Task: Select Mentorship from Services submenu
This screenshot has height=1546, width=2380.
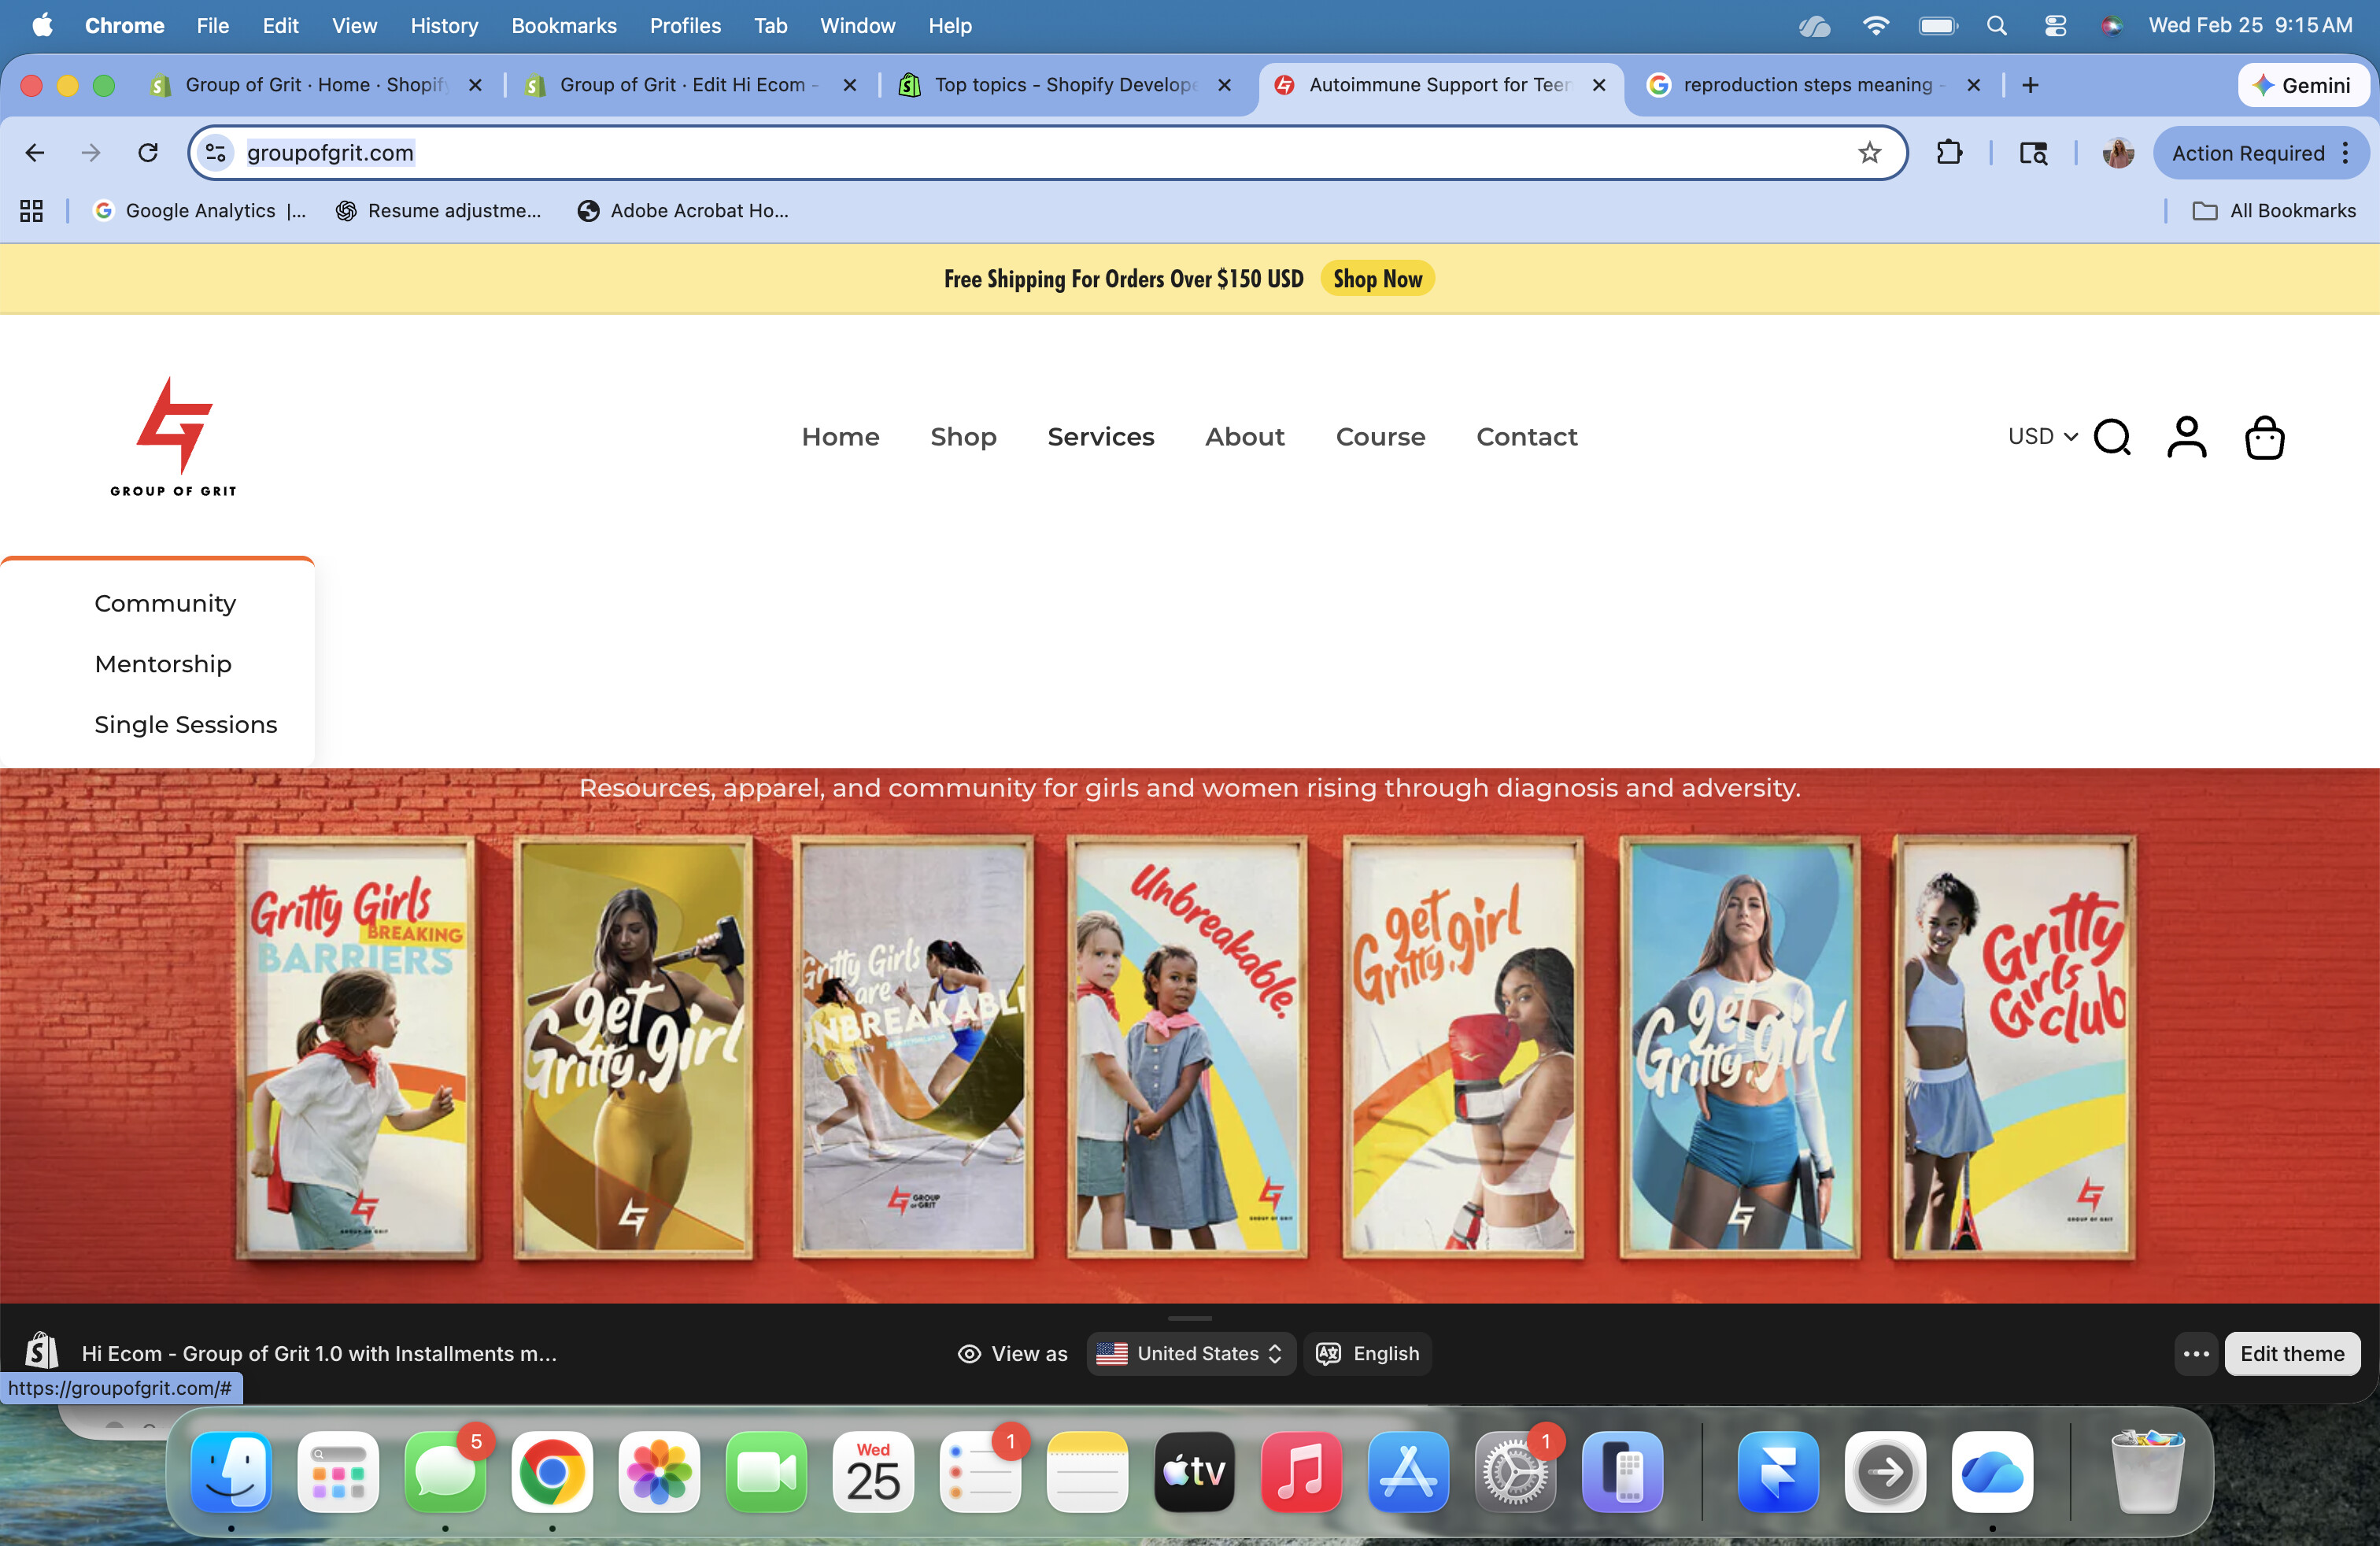Action: click(163, 664)
